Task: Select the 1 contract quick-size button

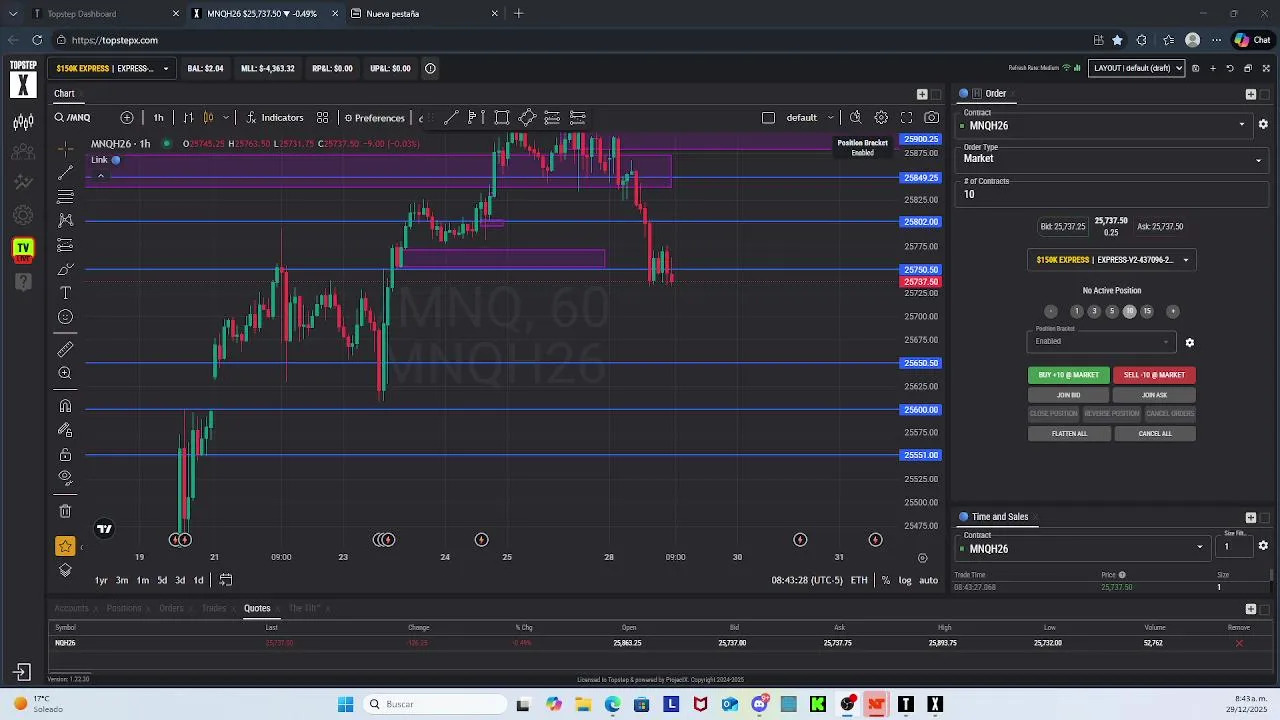Action: (x=1077, y=311)
